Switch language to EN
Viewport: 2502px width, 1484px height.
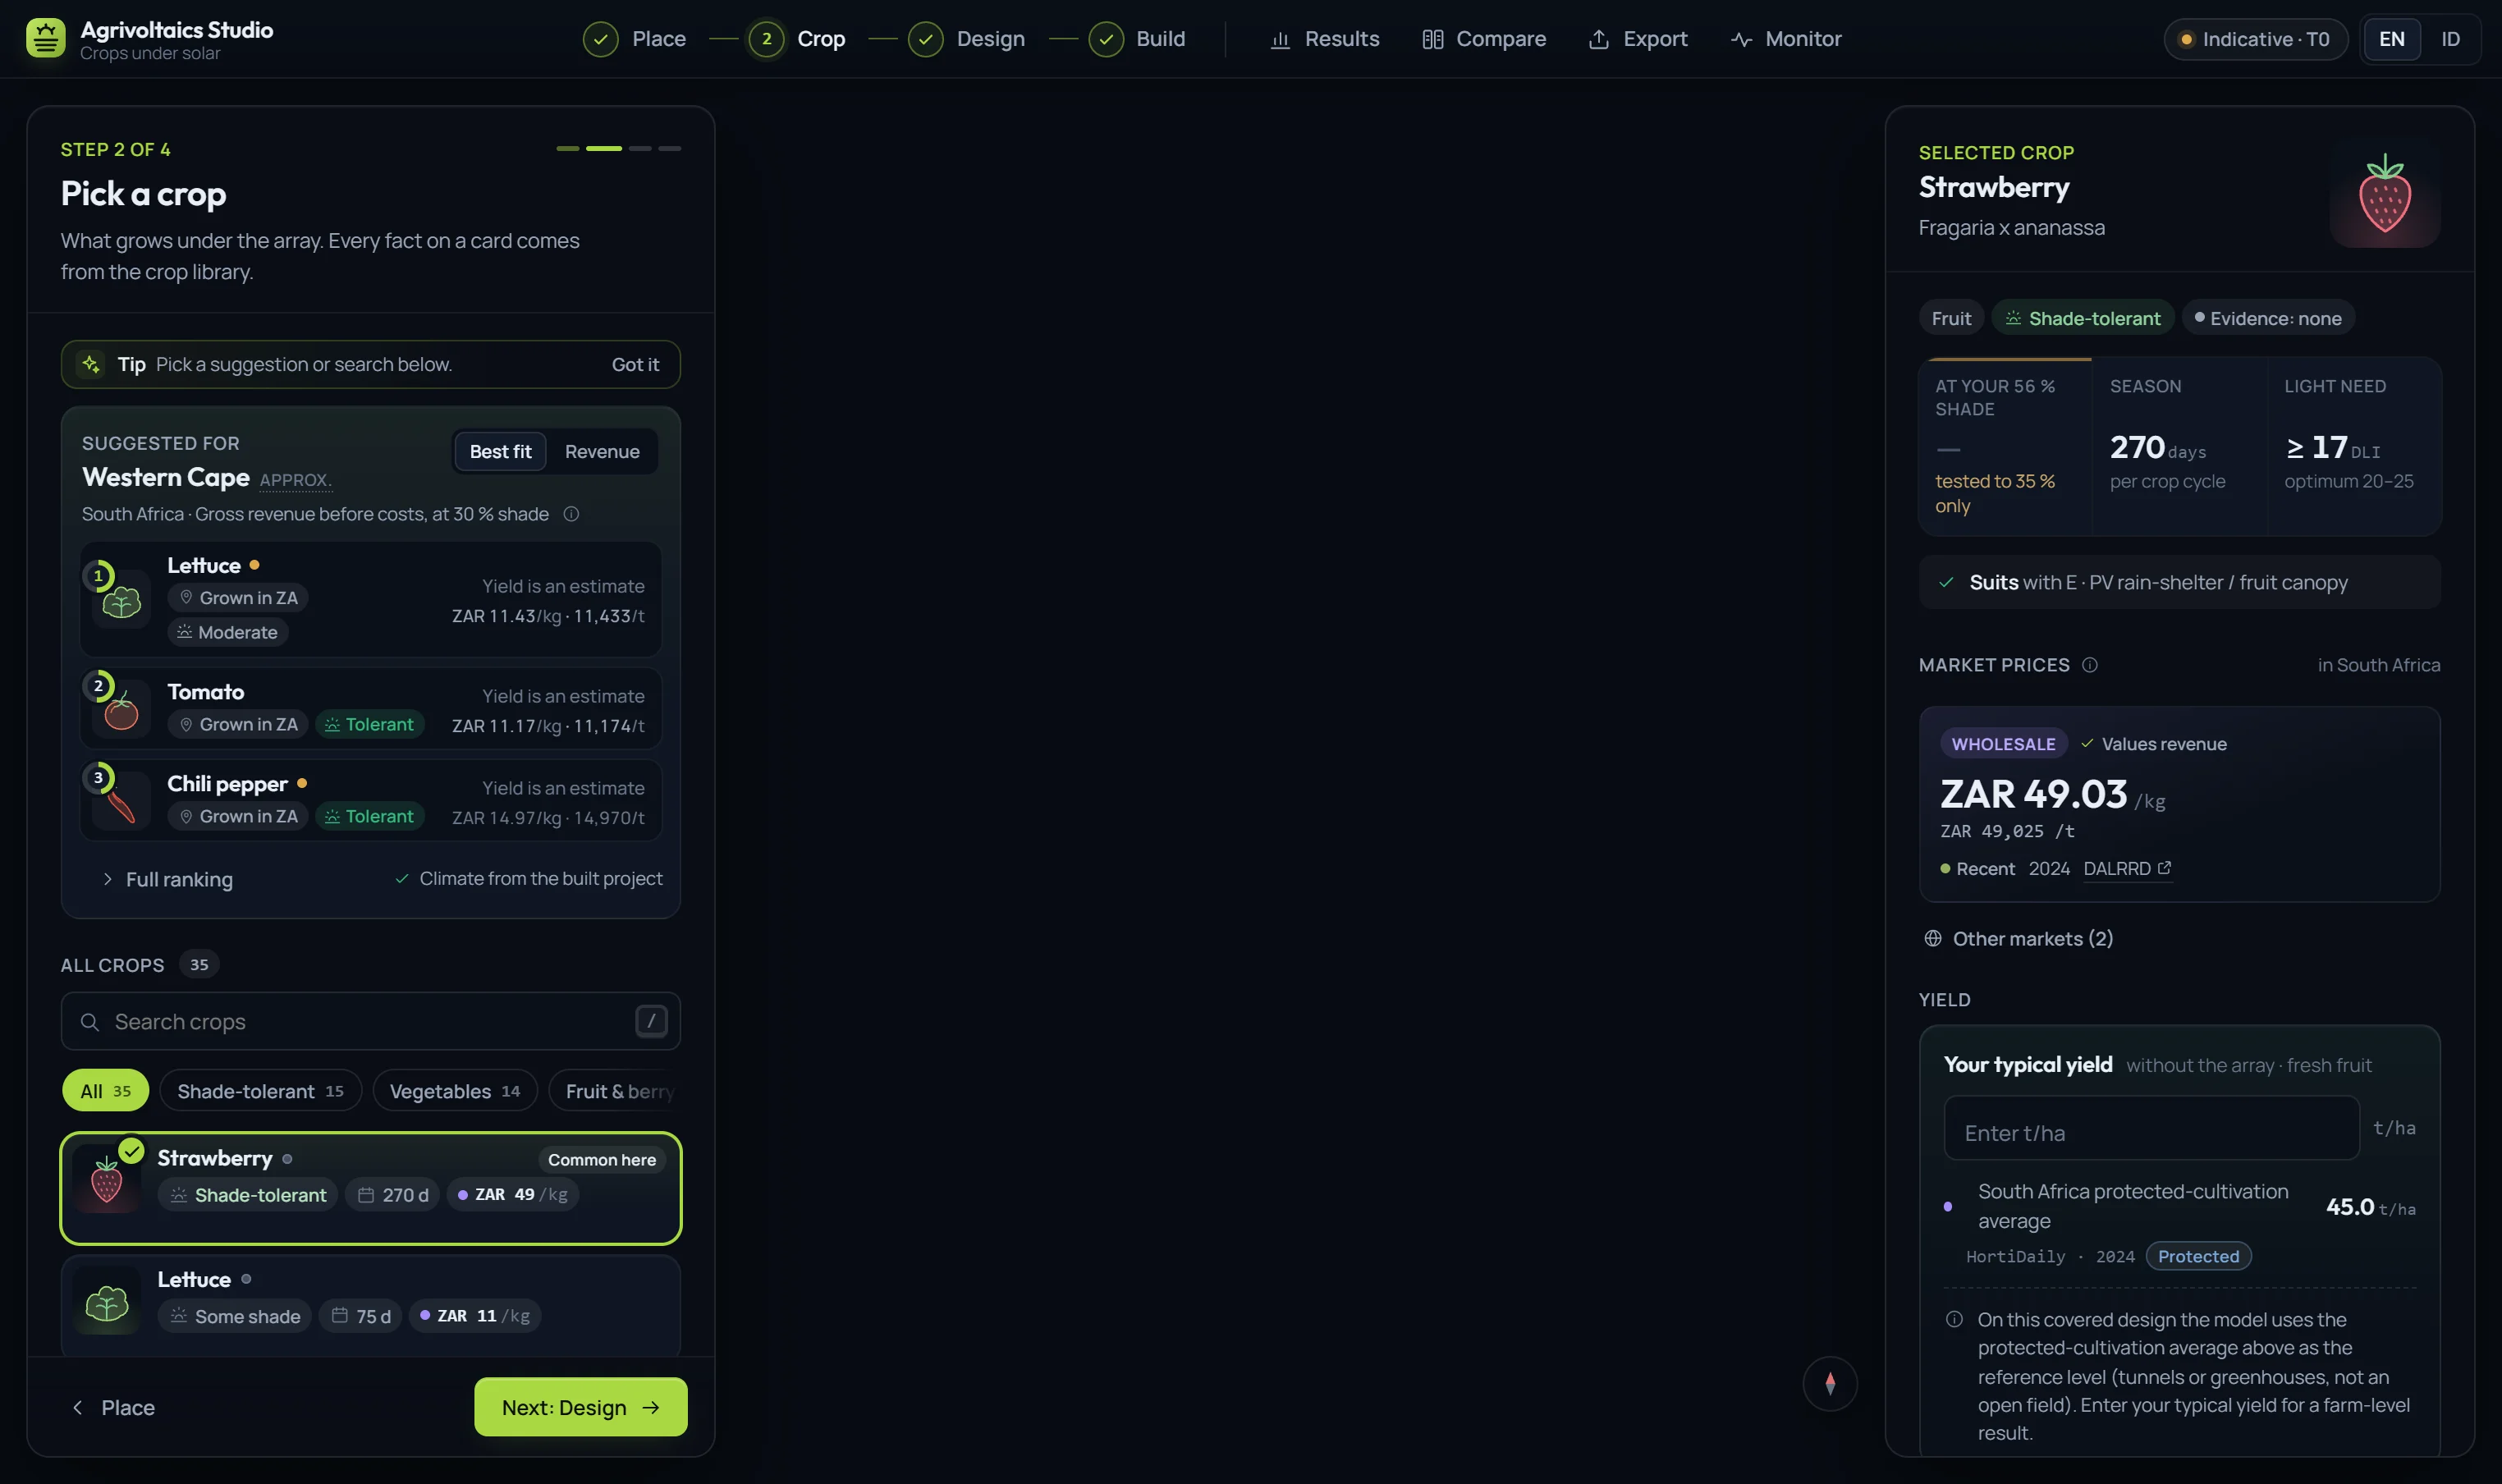click(2391, 39)
